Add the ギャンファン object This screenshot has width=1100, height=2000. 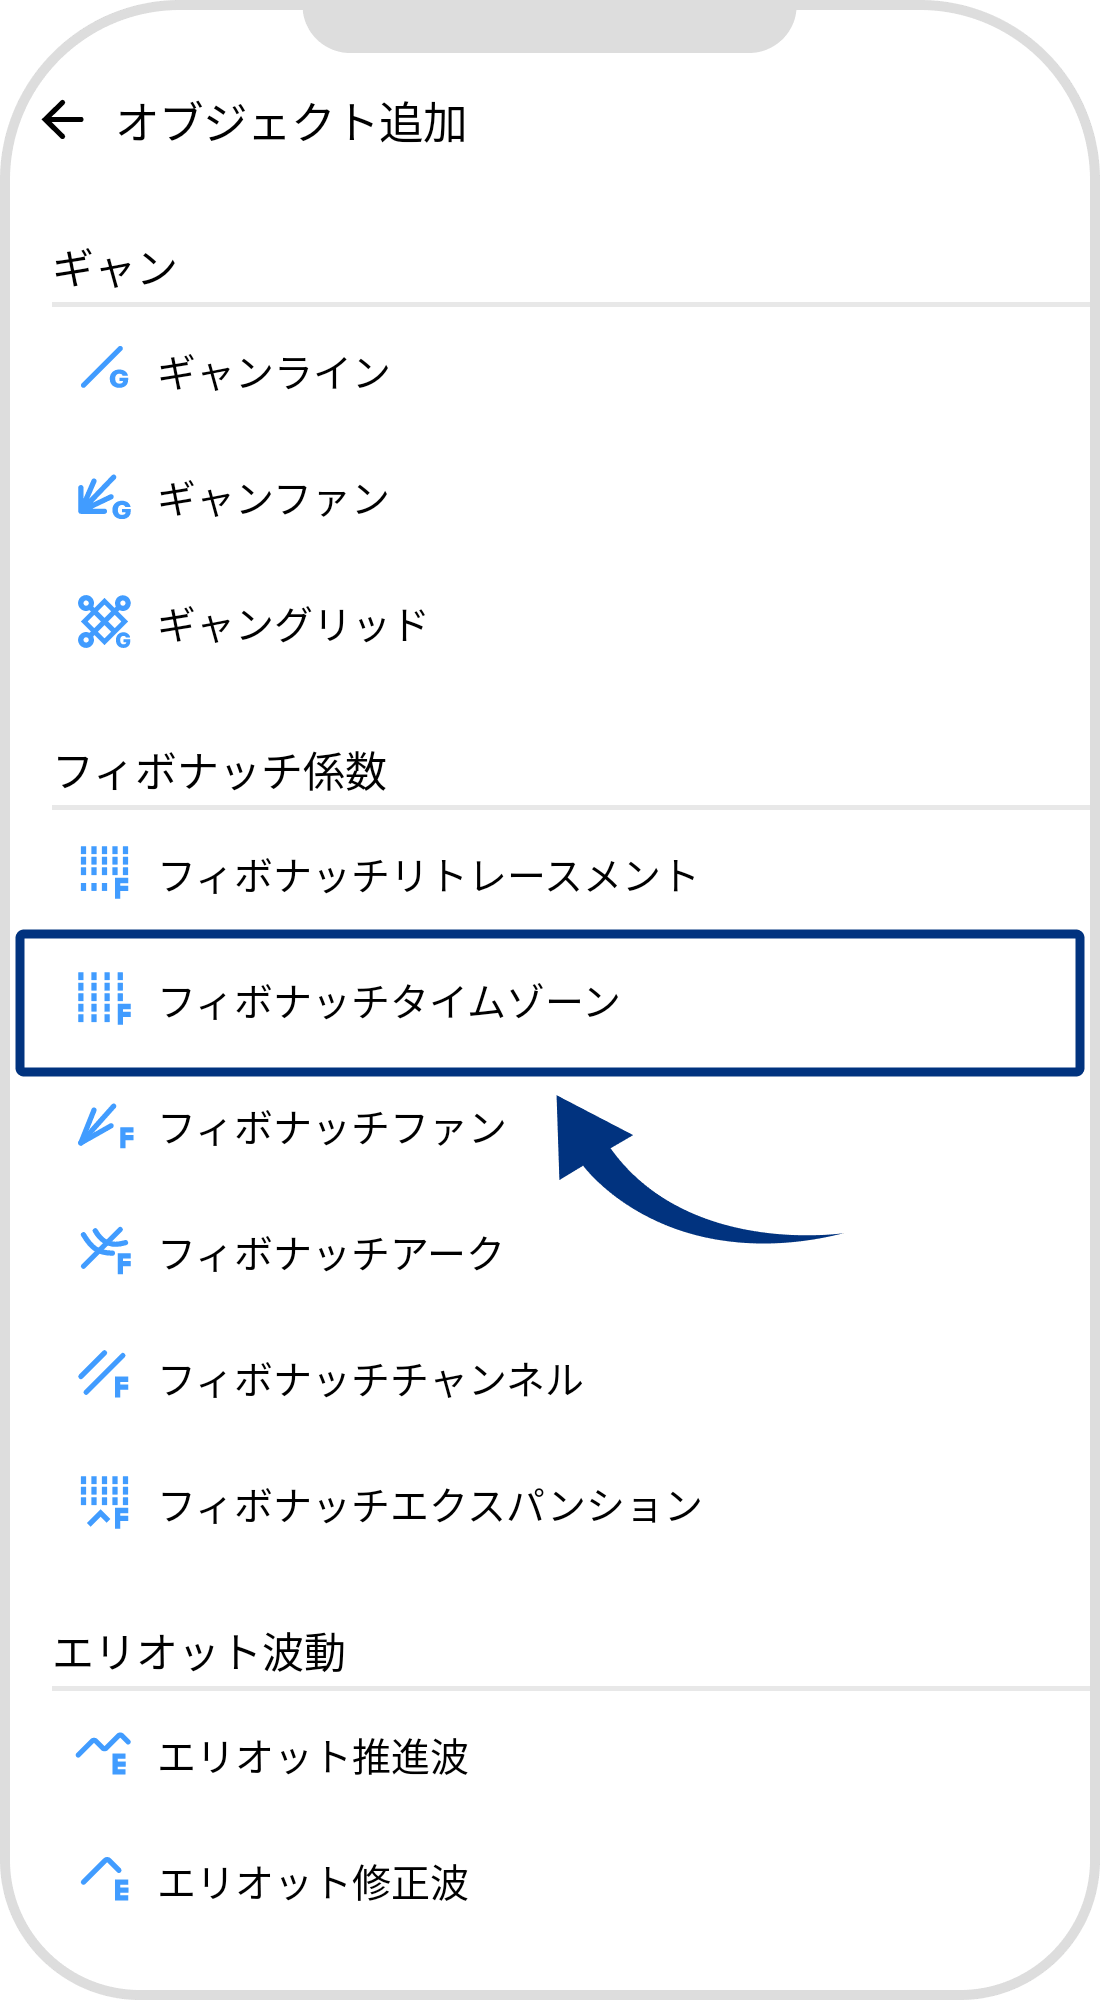(x=275, y=497)
